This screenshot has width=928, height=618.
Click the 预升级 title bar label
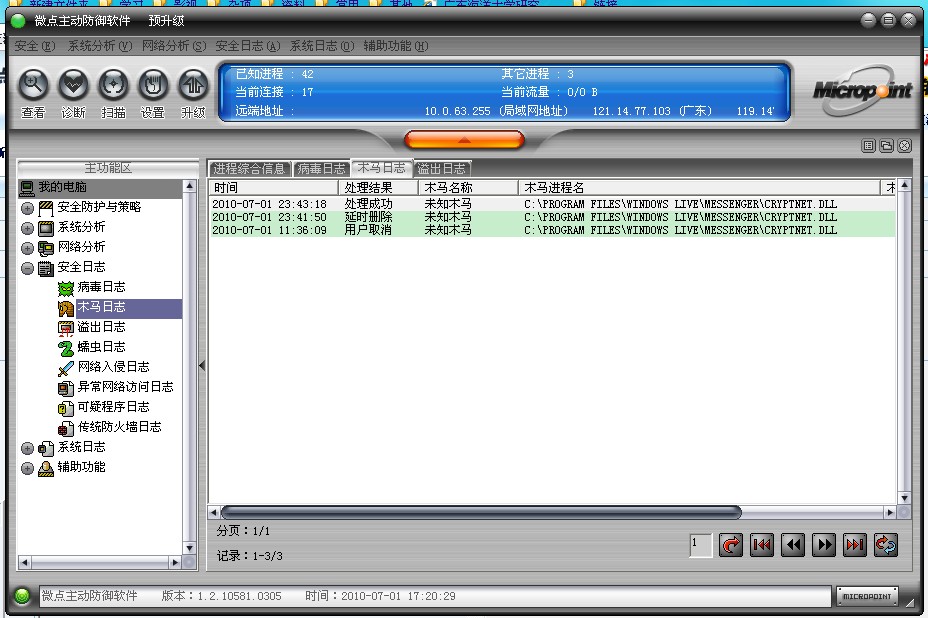coord(166,21)
